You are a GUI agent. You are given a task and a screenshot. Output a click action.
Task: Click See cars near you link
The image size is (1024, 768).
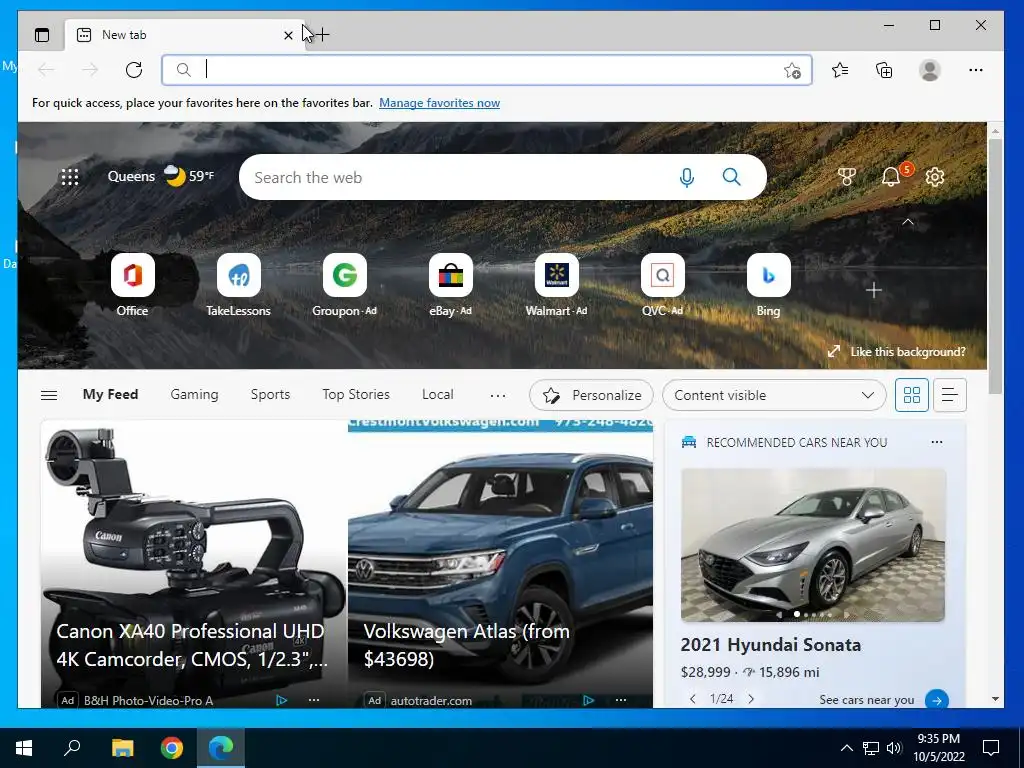(x=867, y=699)
